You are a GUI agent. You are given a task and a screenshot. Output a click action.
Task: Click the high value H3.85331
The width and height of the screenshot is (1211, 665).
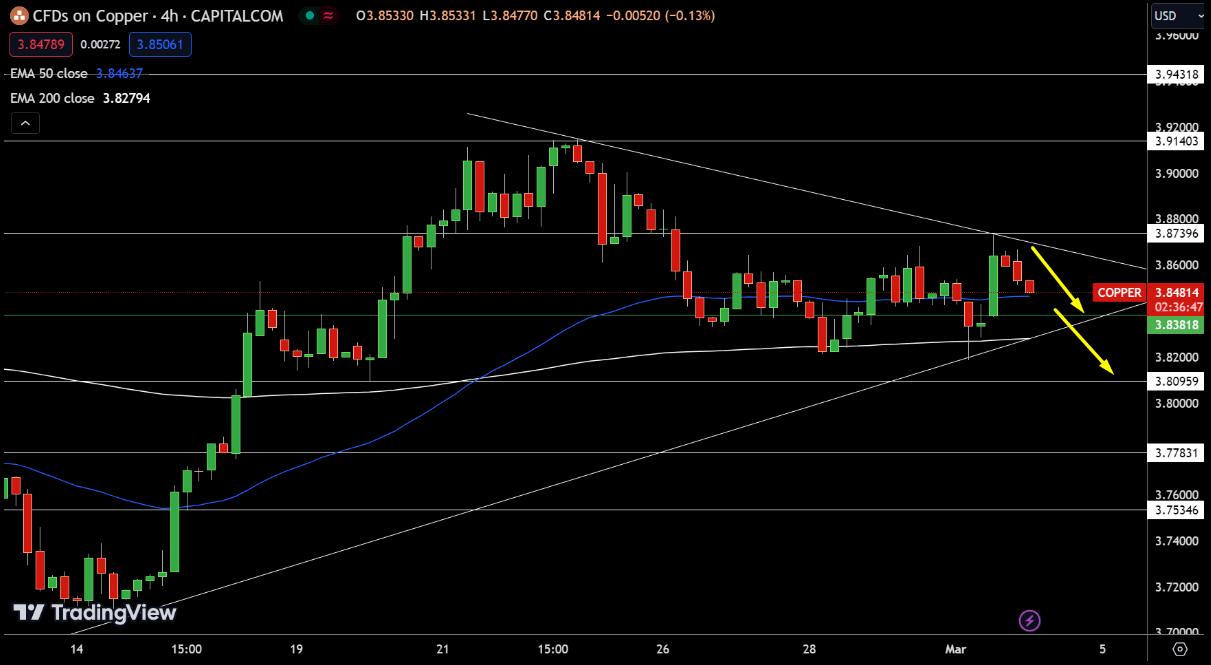(x=449, y=16)
